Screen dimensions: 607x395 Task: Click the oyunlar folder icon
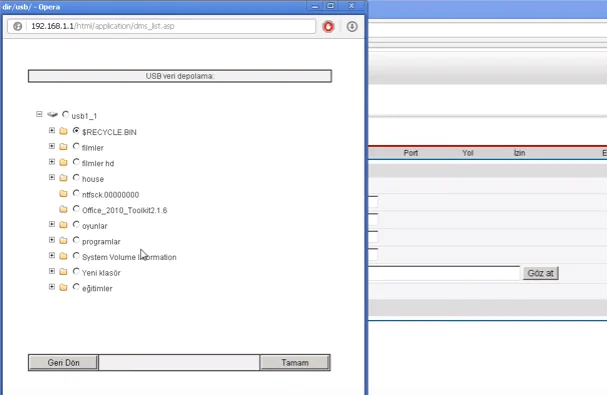[63, 225]
